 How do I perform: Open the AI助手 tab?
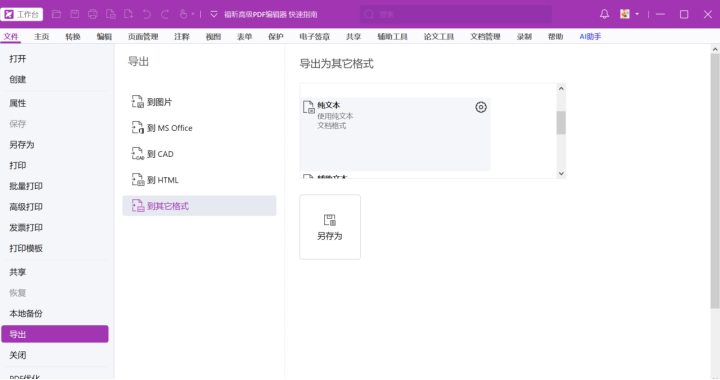590,37
